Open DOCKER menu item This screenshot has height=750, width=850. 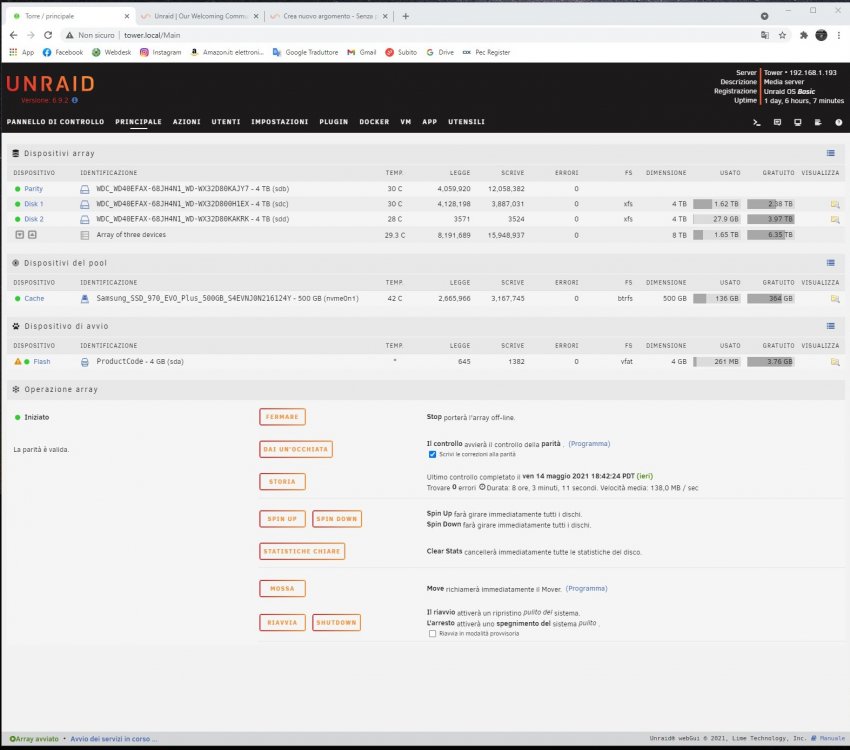pyautogui.click(x=374, y=122)
